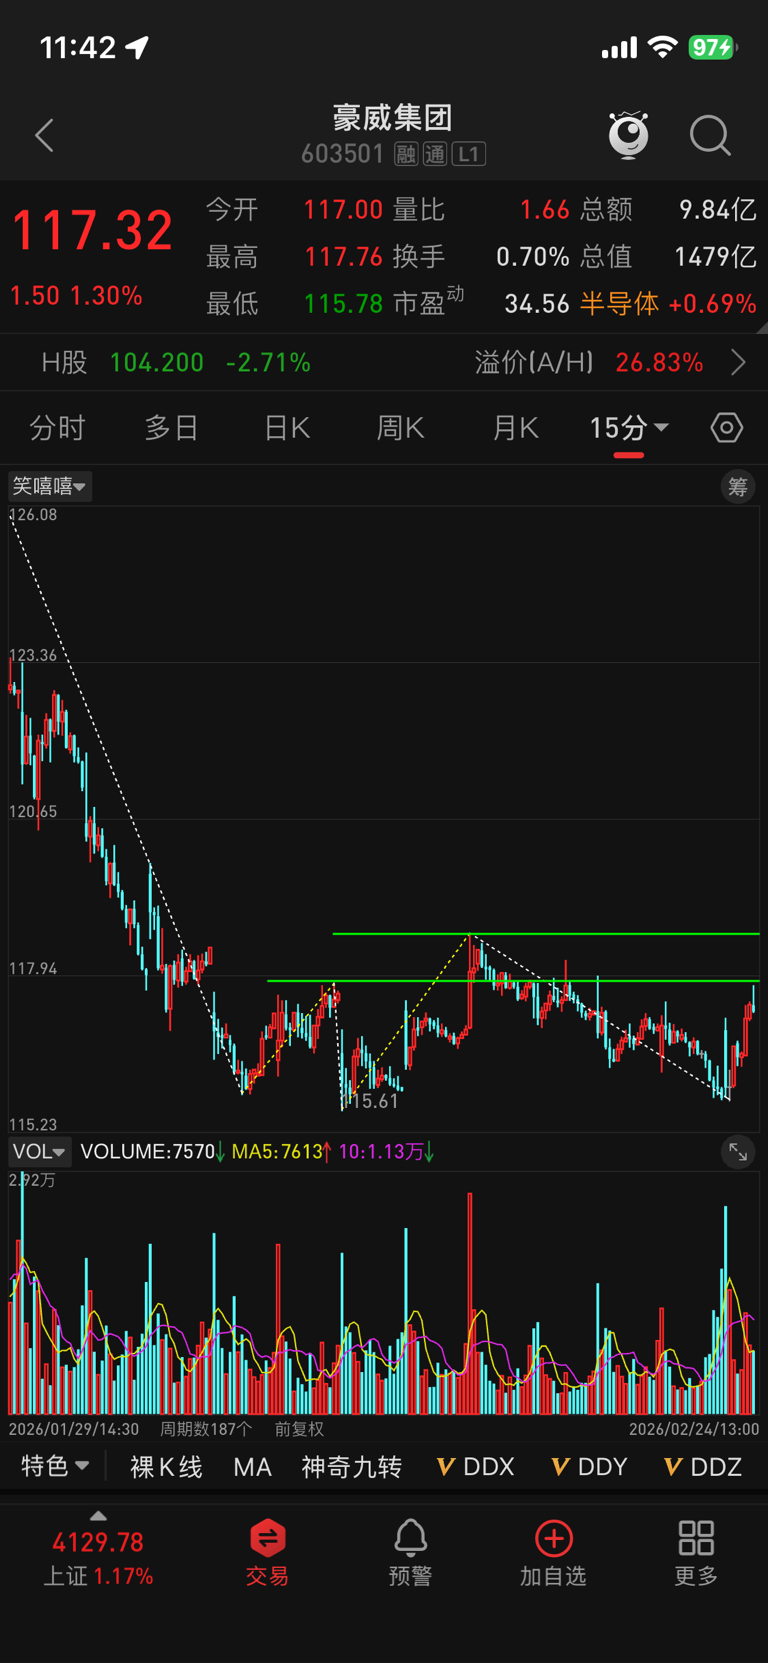This screenshot has width=768, height=1663.
Task: Select the 神奇九转 indicator
Action: click(352, 1467)
